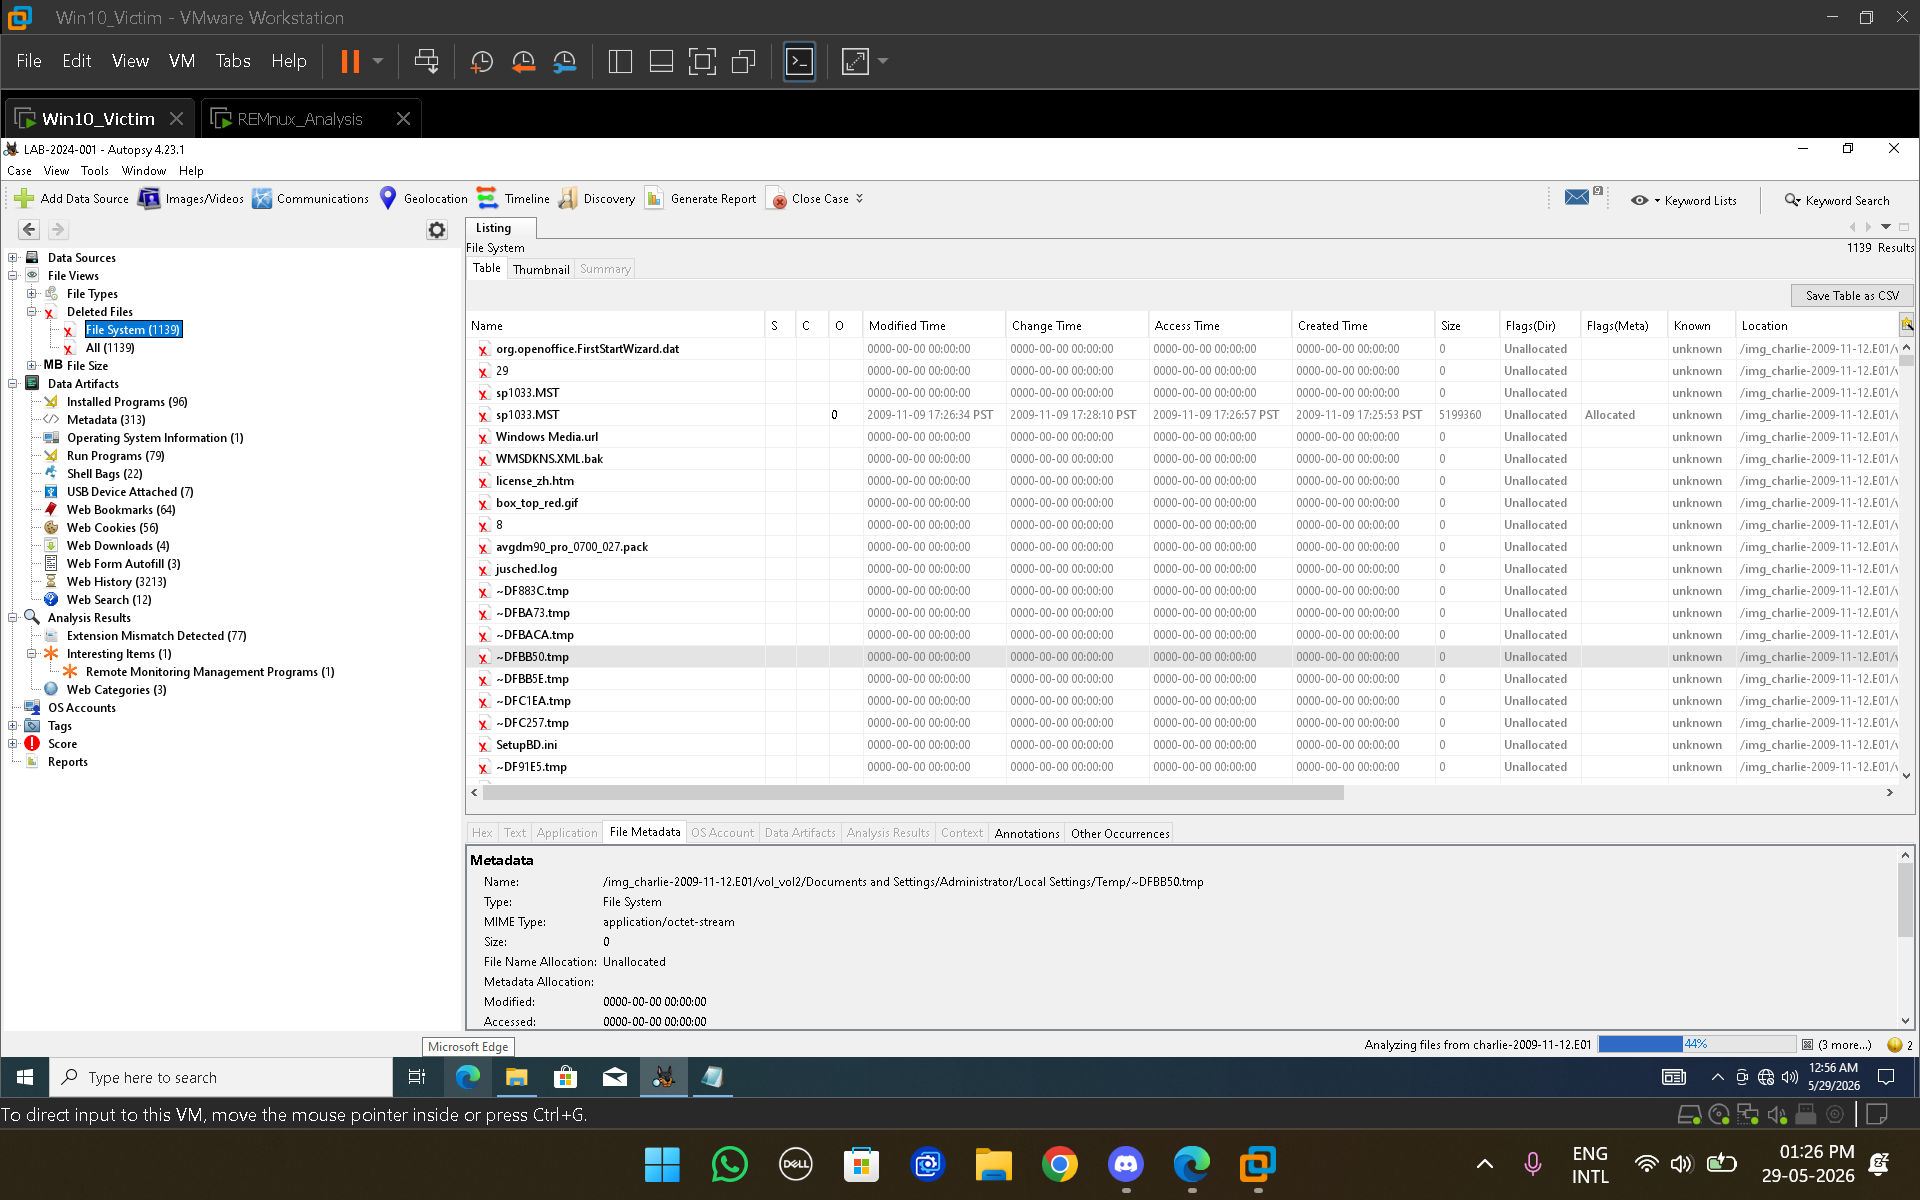Screen dimensions: 1920x1200
Task: Open the tree view gear settings icon
Action: (x=437, y=230)
